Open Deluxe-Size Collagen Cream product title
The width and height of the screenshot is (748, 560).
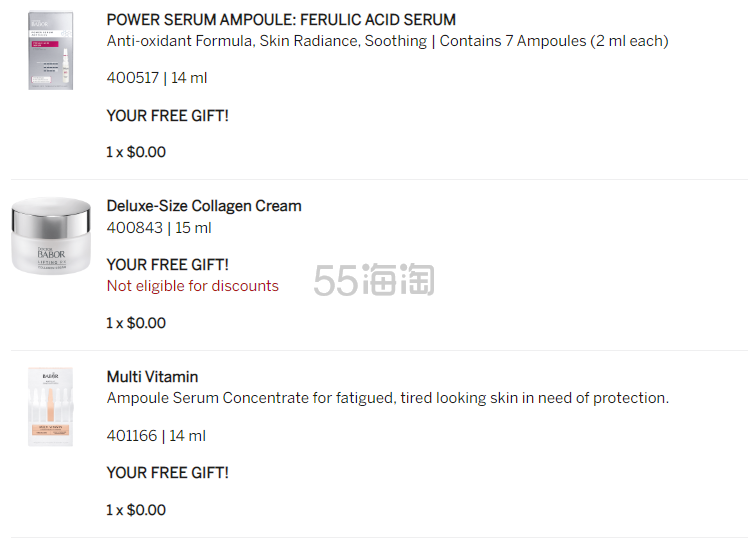204,206
